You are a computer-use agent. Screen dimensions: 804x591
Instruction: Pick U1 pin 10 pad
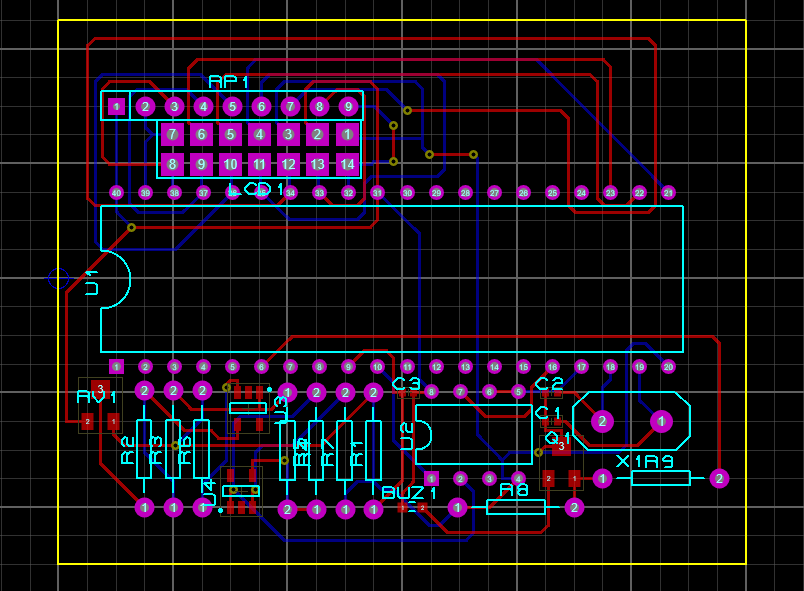pos(377,366)
